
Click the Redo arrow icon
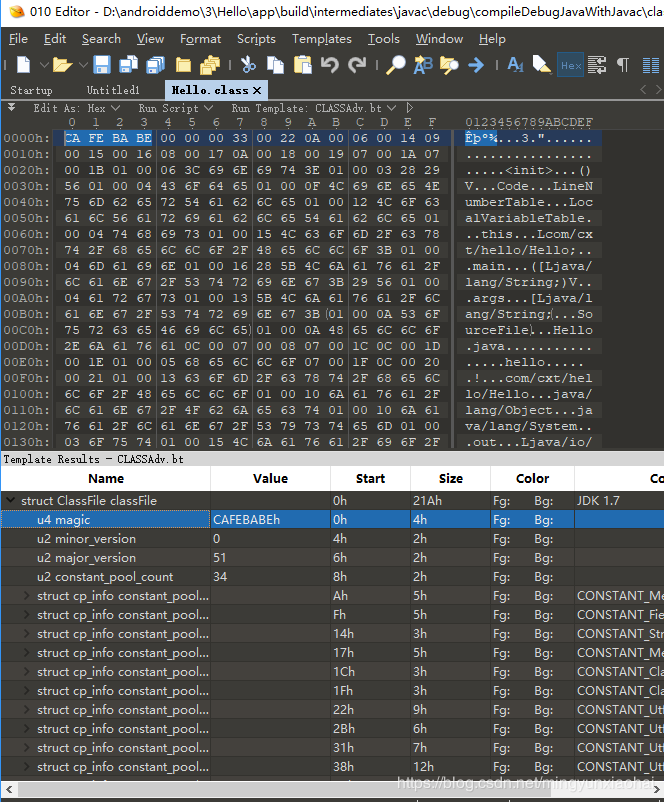coord(357,65)
